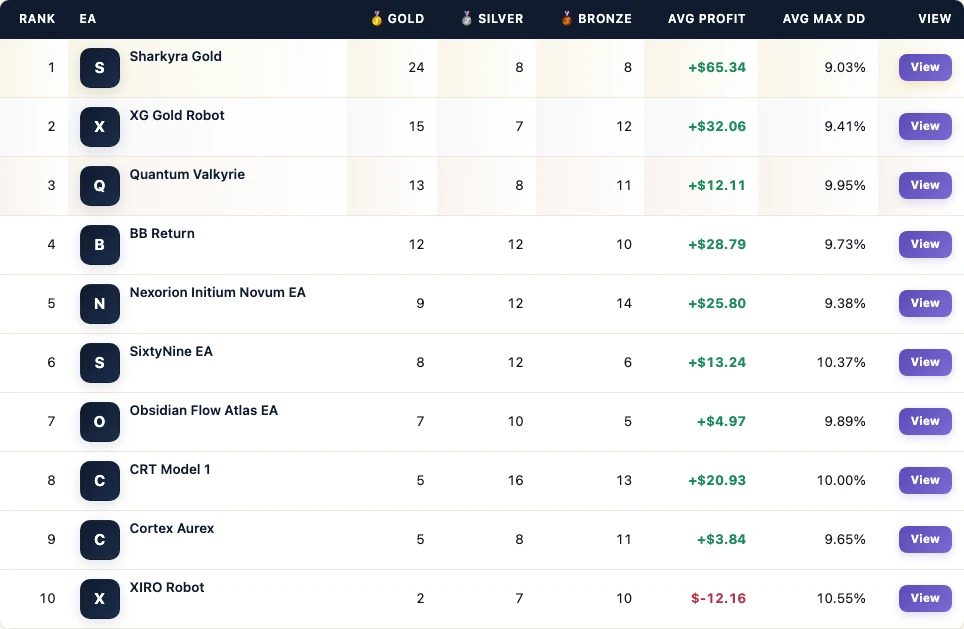Click the EA column header
964x629 pixels.
(x=87, y=18)
